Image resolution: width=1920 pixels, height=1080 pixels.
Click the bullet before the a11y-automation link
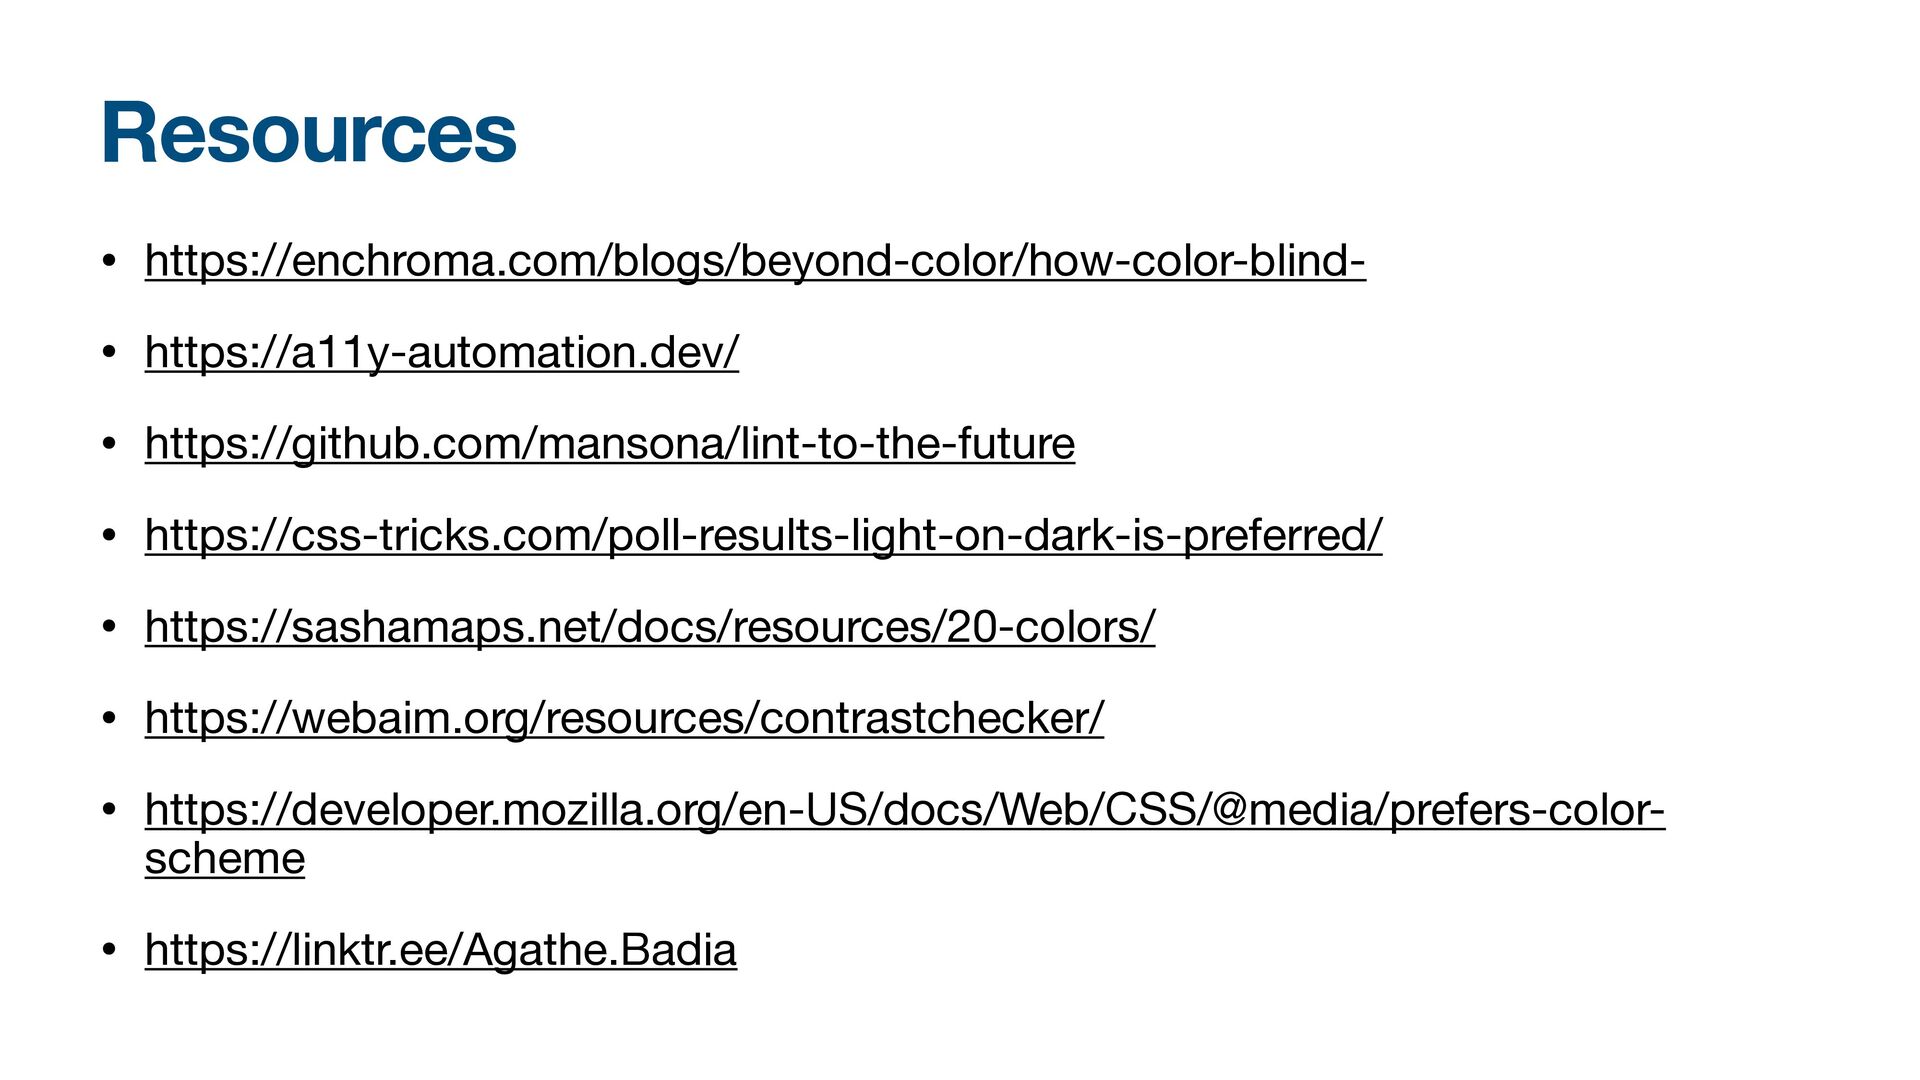tap(109, 353)
